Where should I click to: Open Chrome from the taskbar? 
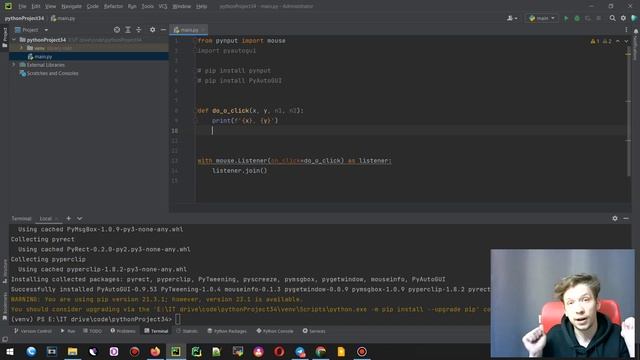(321, 351)
